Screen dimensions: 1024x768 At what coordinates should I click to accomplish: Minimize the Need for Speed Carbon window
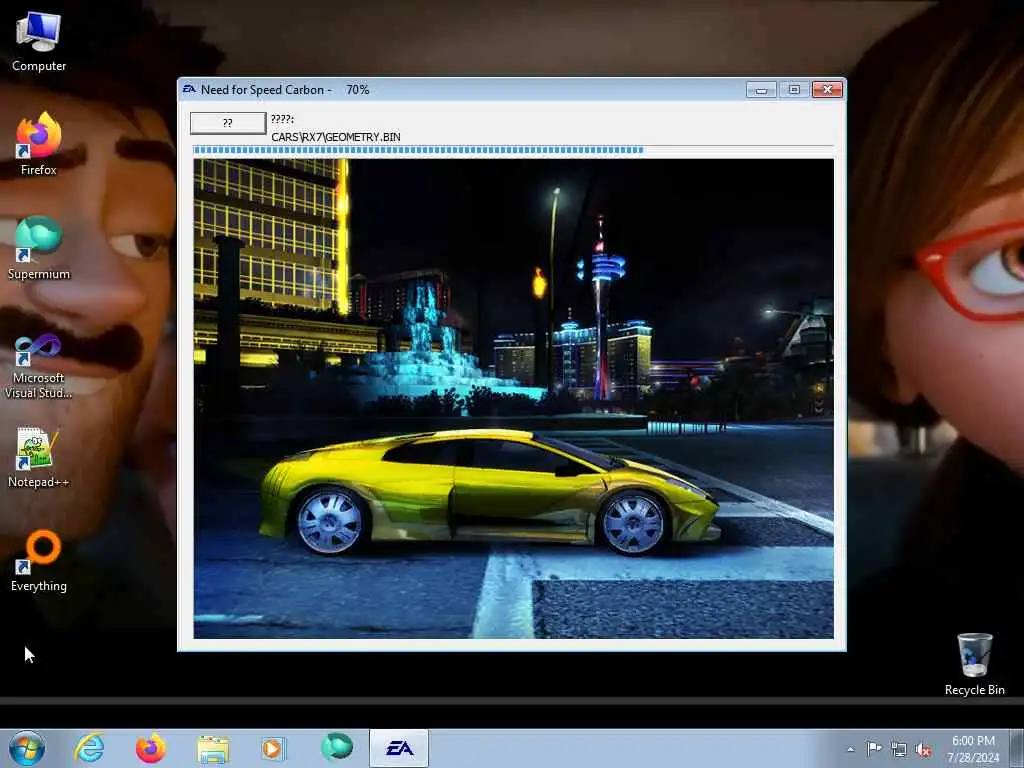[x=761, y=89]
